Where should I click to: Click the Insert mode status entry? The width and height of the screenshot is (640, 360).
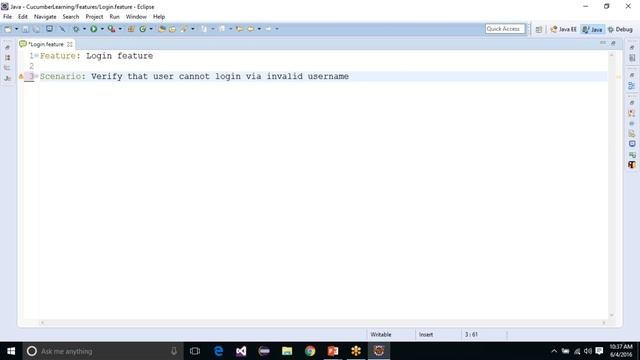click(426, 334)
